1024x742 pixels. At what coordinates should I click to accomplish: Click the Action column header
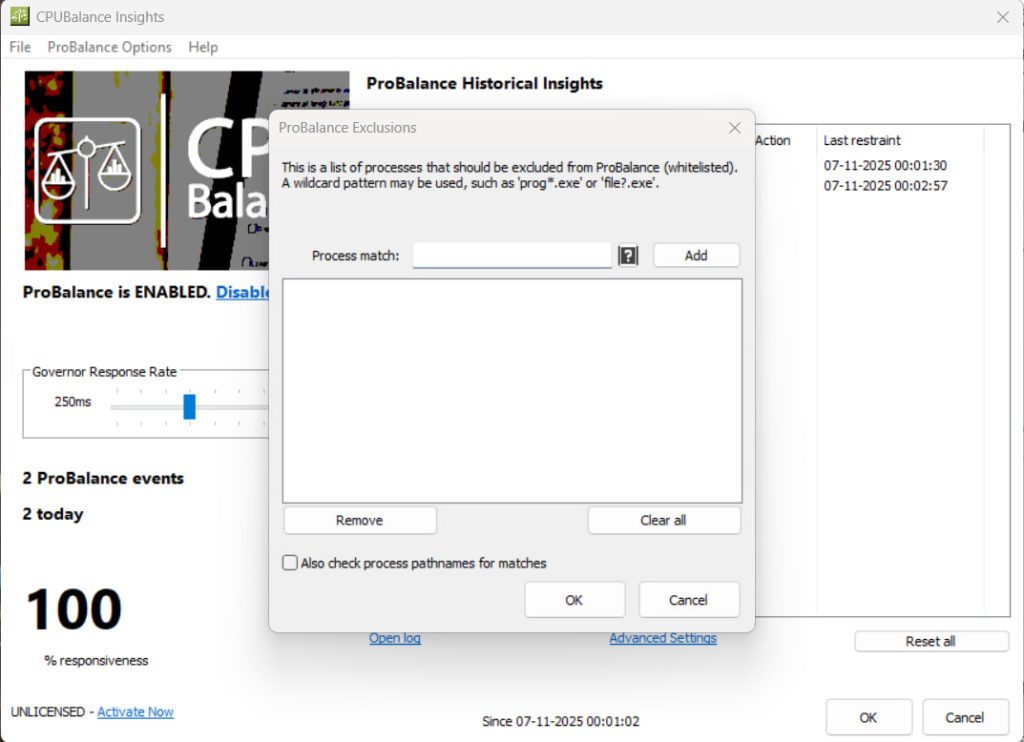click(x=773, y=140)
